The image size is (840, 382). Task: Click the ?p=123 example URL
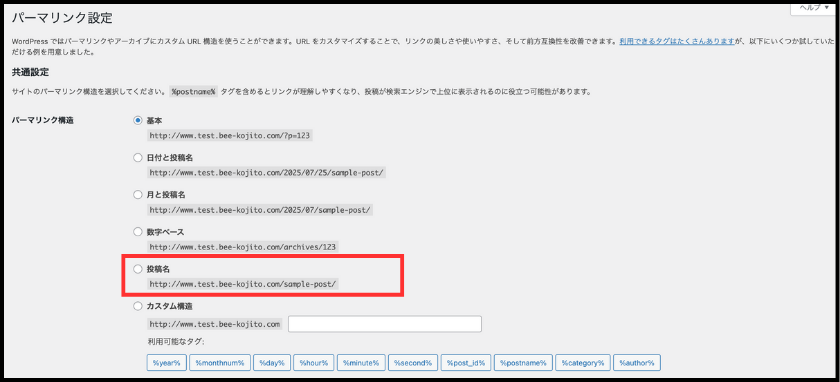(x=230, y=136)
